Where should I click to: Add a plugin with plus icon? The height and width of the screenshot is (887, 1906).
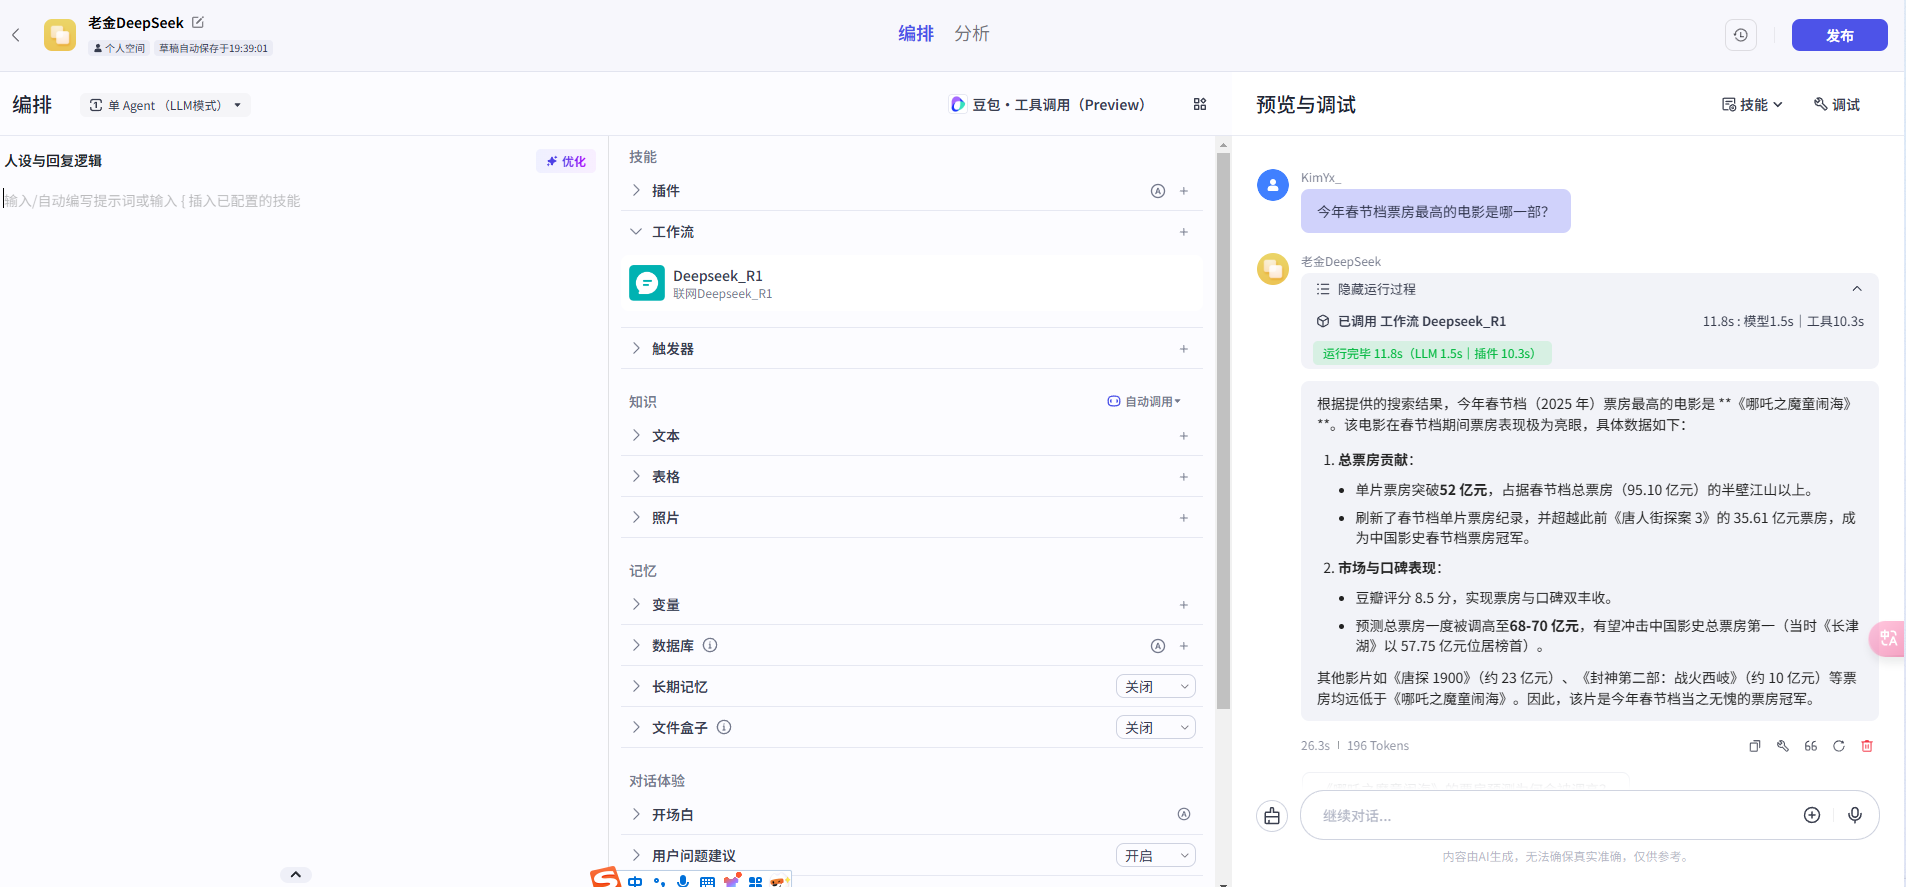(1184, 191)
